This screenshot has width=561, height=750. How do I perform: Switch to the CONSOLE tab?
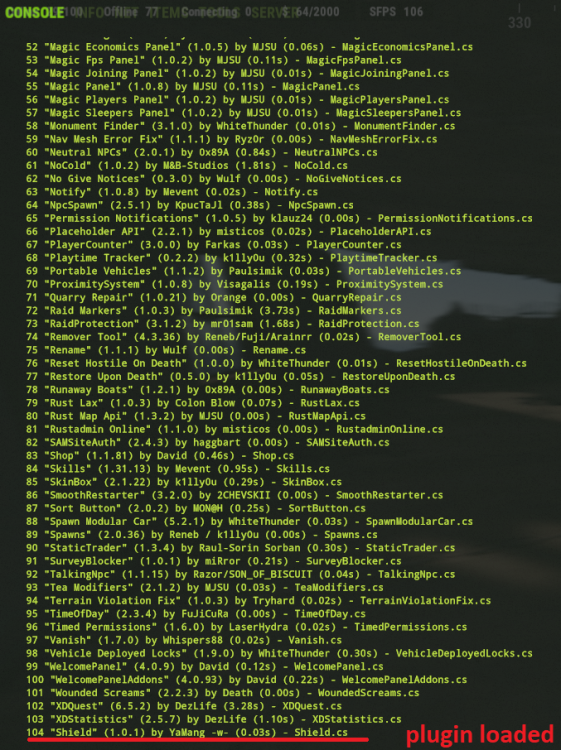click(34, 12)
